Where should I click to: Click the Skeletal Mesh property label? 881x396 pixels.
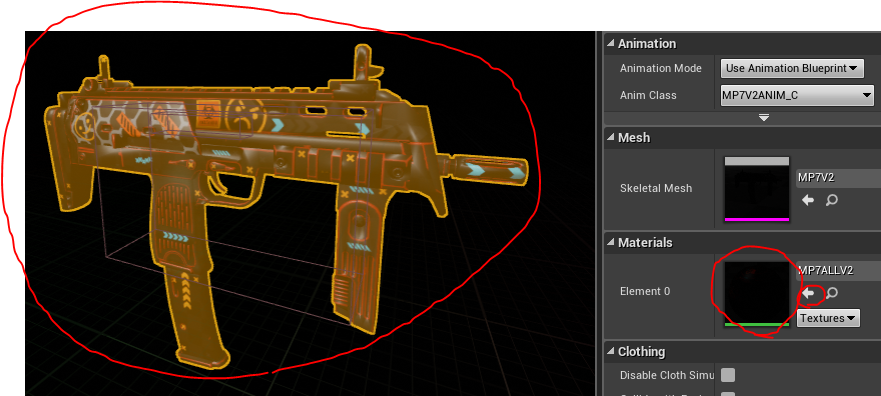point(656,188)
